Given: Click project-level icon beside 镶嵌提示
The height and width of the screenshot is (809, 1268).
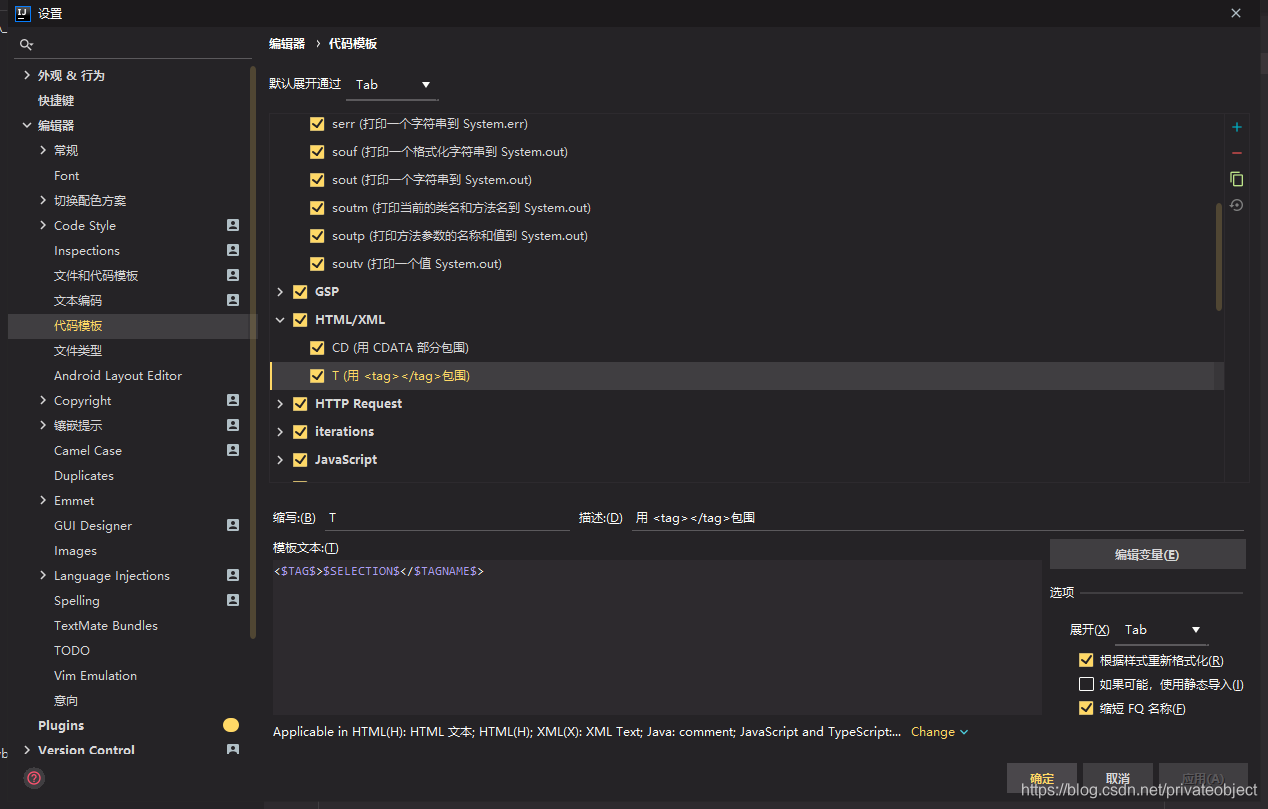Looking at the screenshot, I should pos(233,425).
